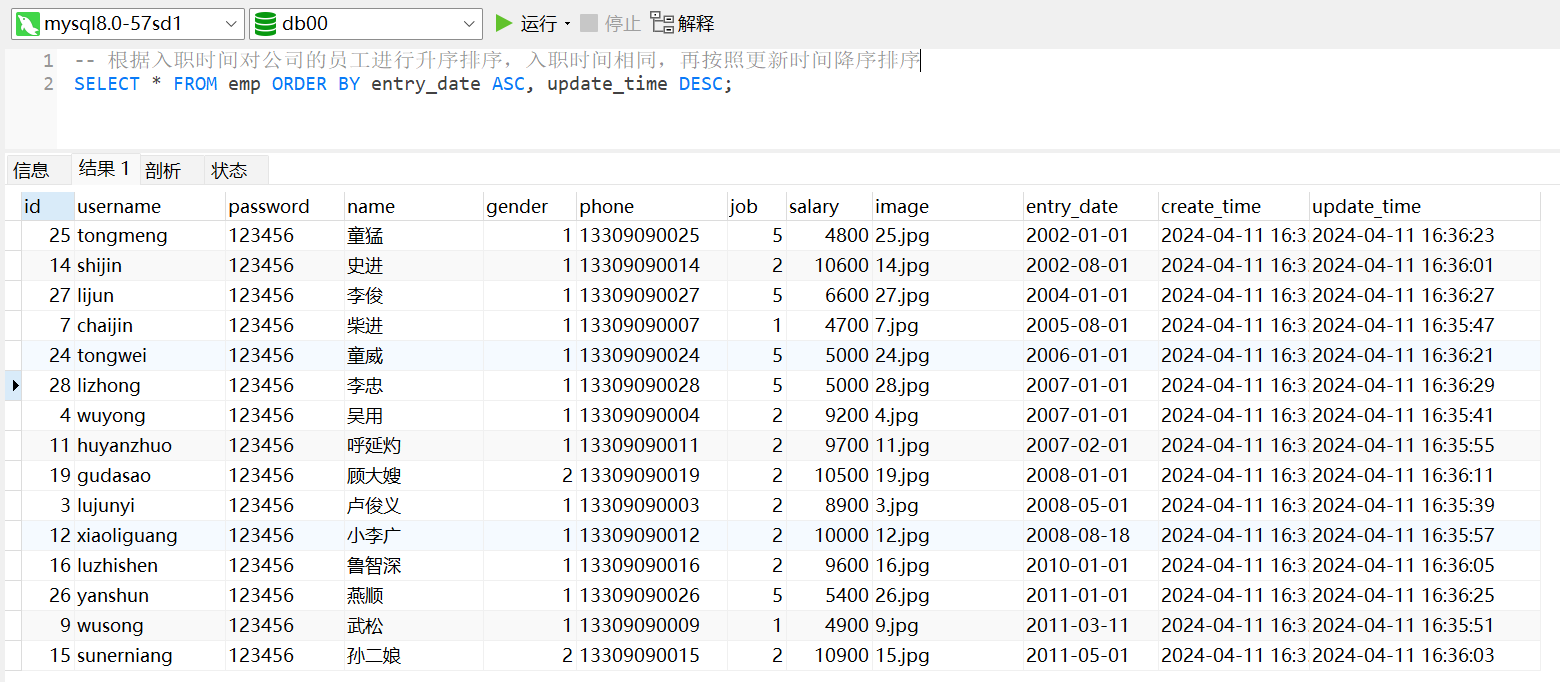The image size is (1560, 682).
Task: Select the cell 'sunerniang'
Action: [x=150, y=656]
